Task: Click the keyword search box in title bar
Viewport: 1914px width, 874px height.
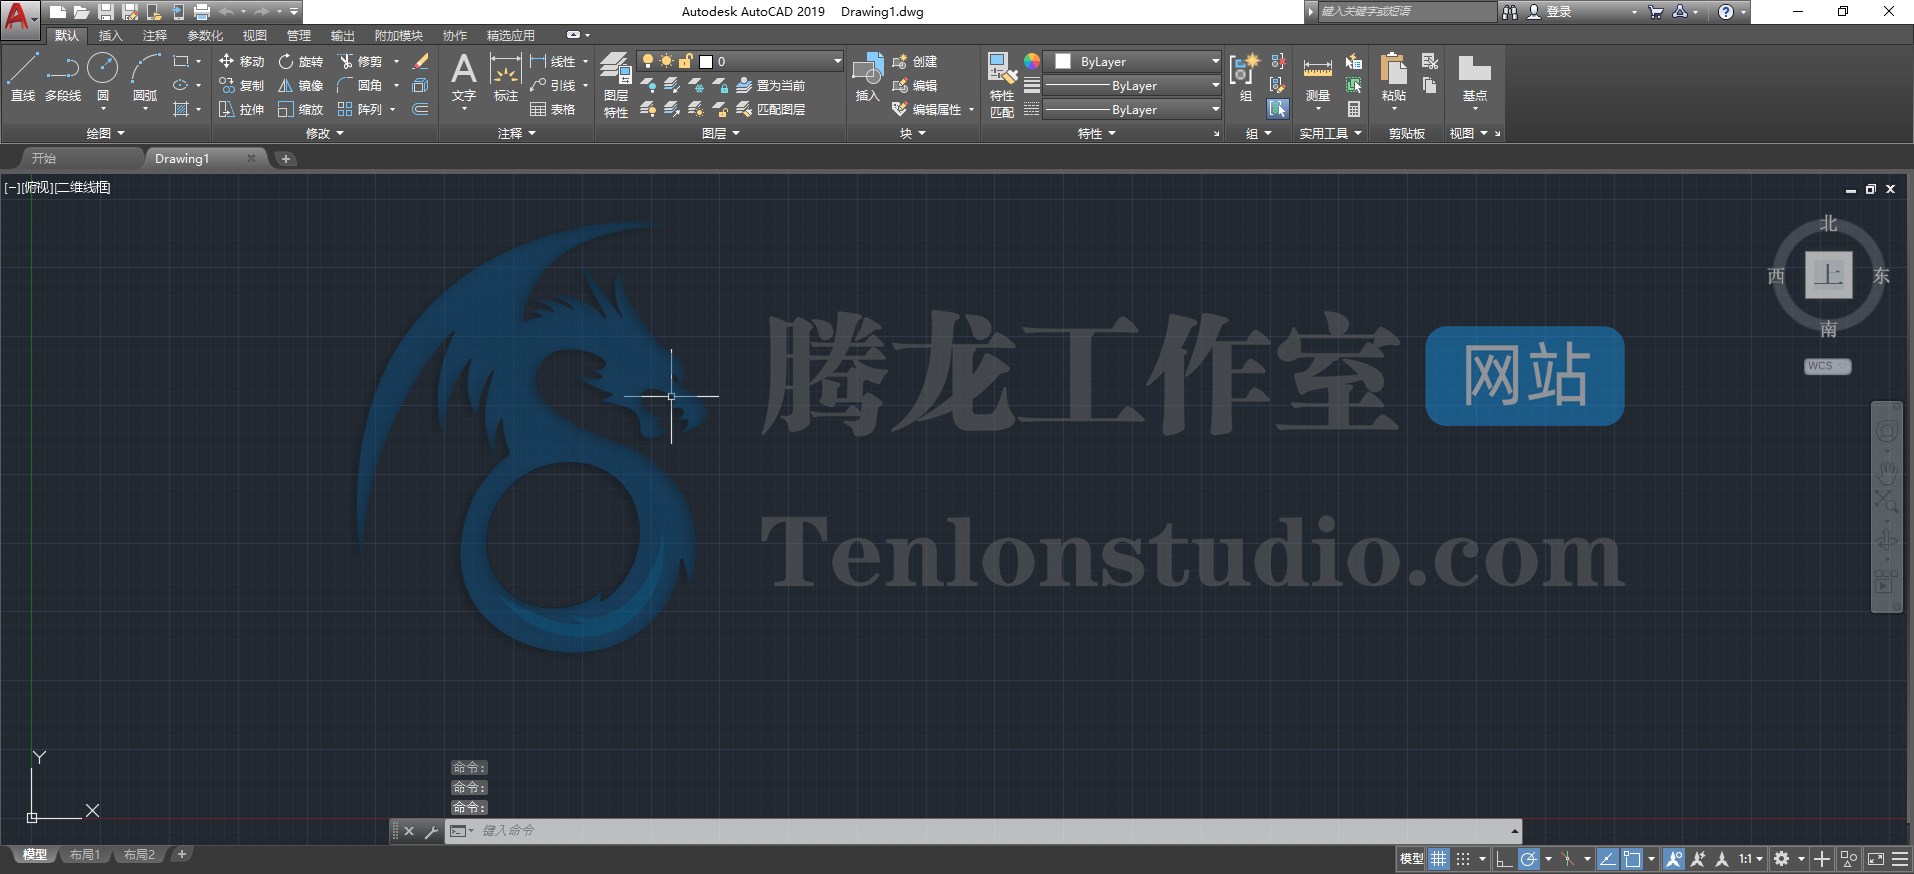Action: coord(1405,12)
